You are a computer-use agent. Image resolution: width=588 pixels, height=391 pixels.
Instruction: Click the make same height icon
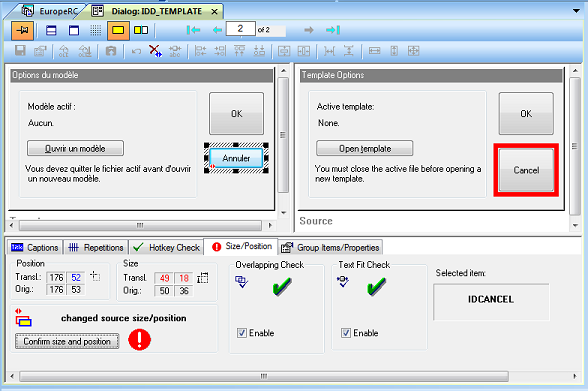(394, 51)
